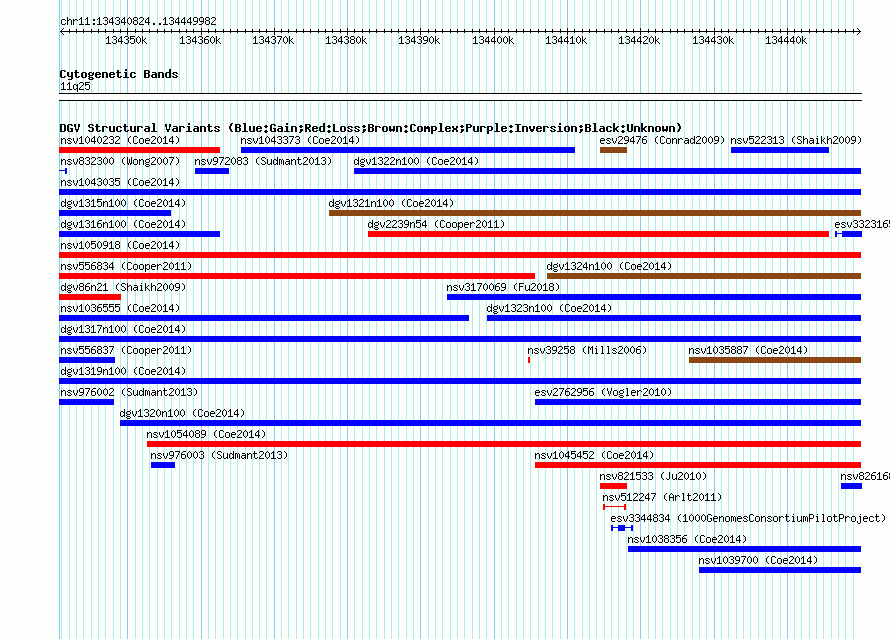Click the 134350k ruler position label
The width and height of the screenshot is (890, 639).
point(126,40)
